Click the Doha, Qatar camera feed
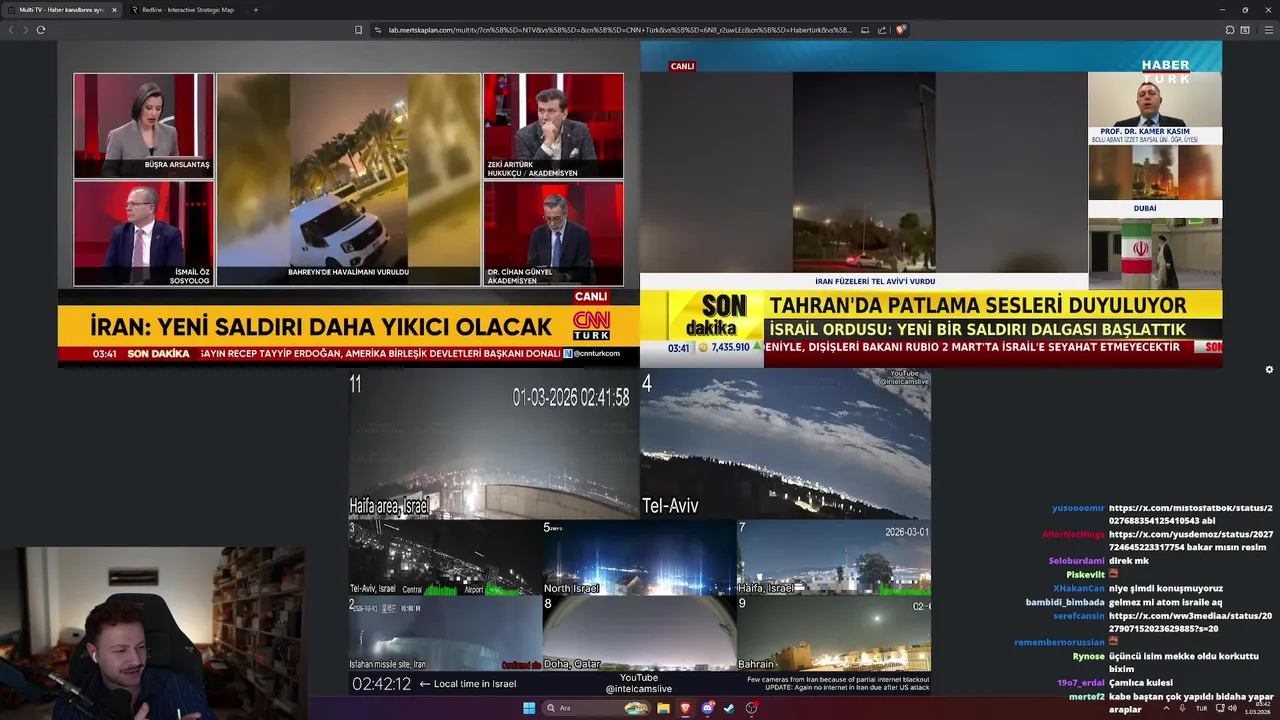The height and width of the screenshot is (720, 1280). point(639,633)
